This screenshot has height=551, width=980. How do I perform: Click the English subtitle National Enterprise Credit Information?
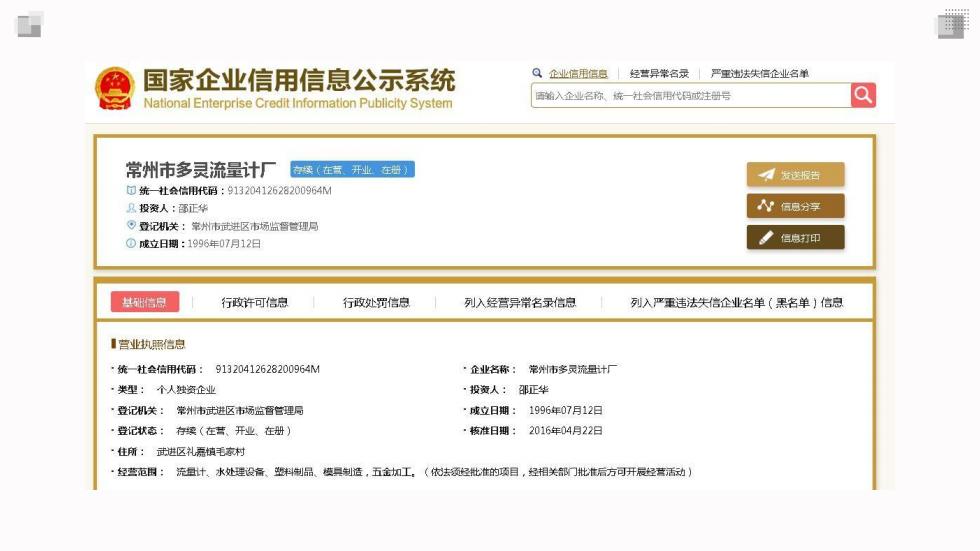point(298,103)
